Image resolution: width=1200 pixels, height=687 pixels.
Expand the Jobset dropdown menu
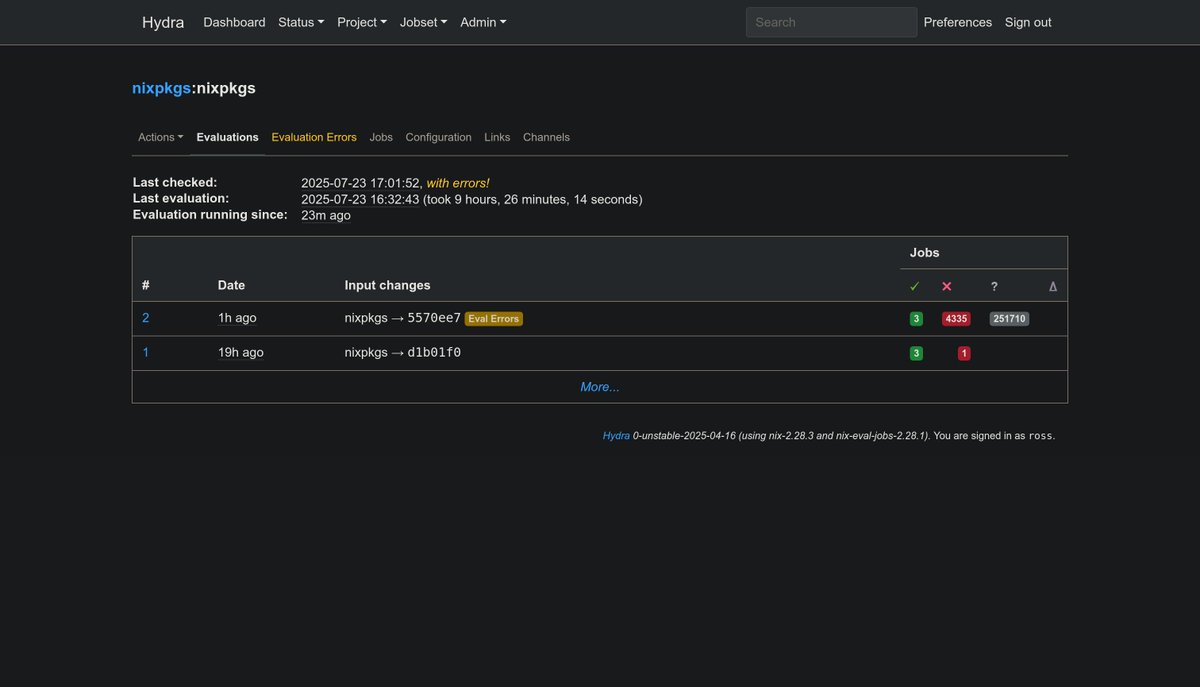(x=423, y=22)
